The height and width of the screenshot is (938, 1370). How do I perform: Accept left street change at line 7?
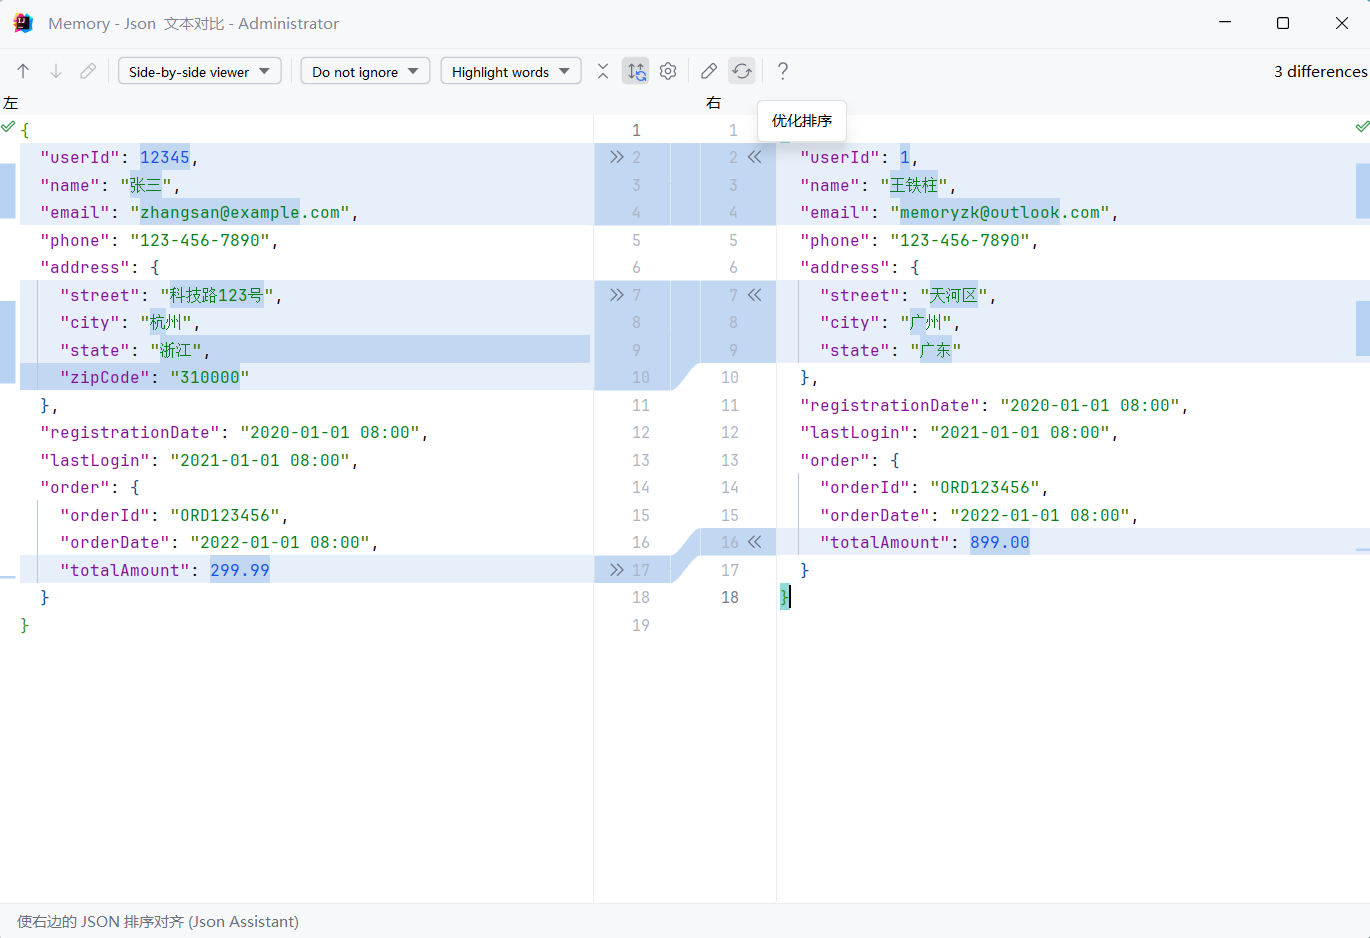point(616,295)
